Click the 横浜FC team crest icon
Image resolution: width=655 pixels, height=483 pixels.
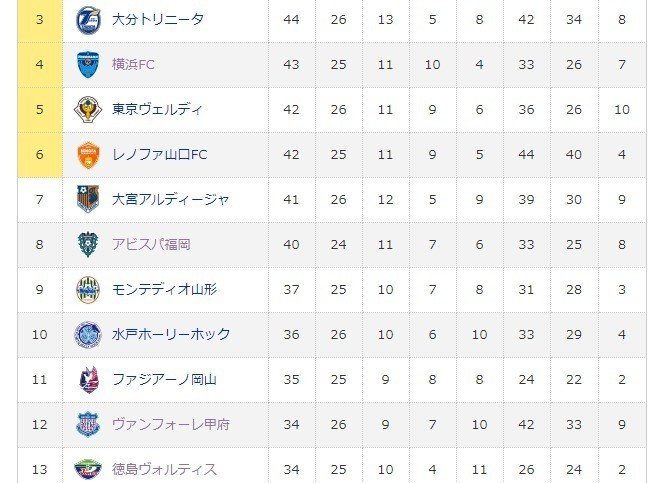coord(88,65)
